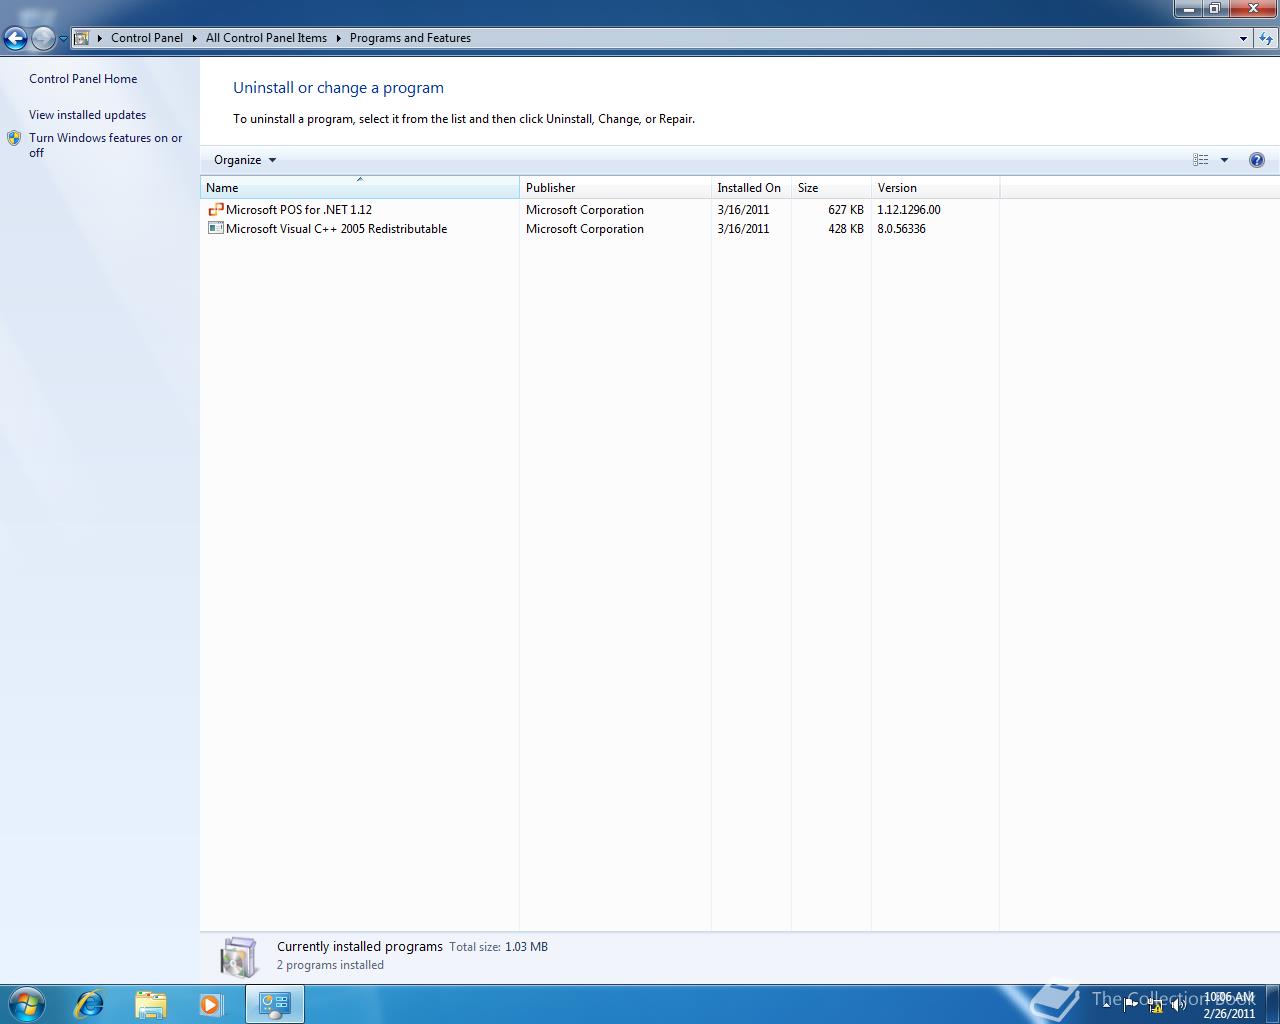
Task: Select Microsoft POS for .NET 1.12 row
Action: pos(600,210)
